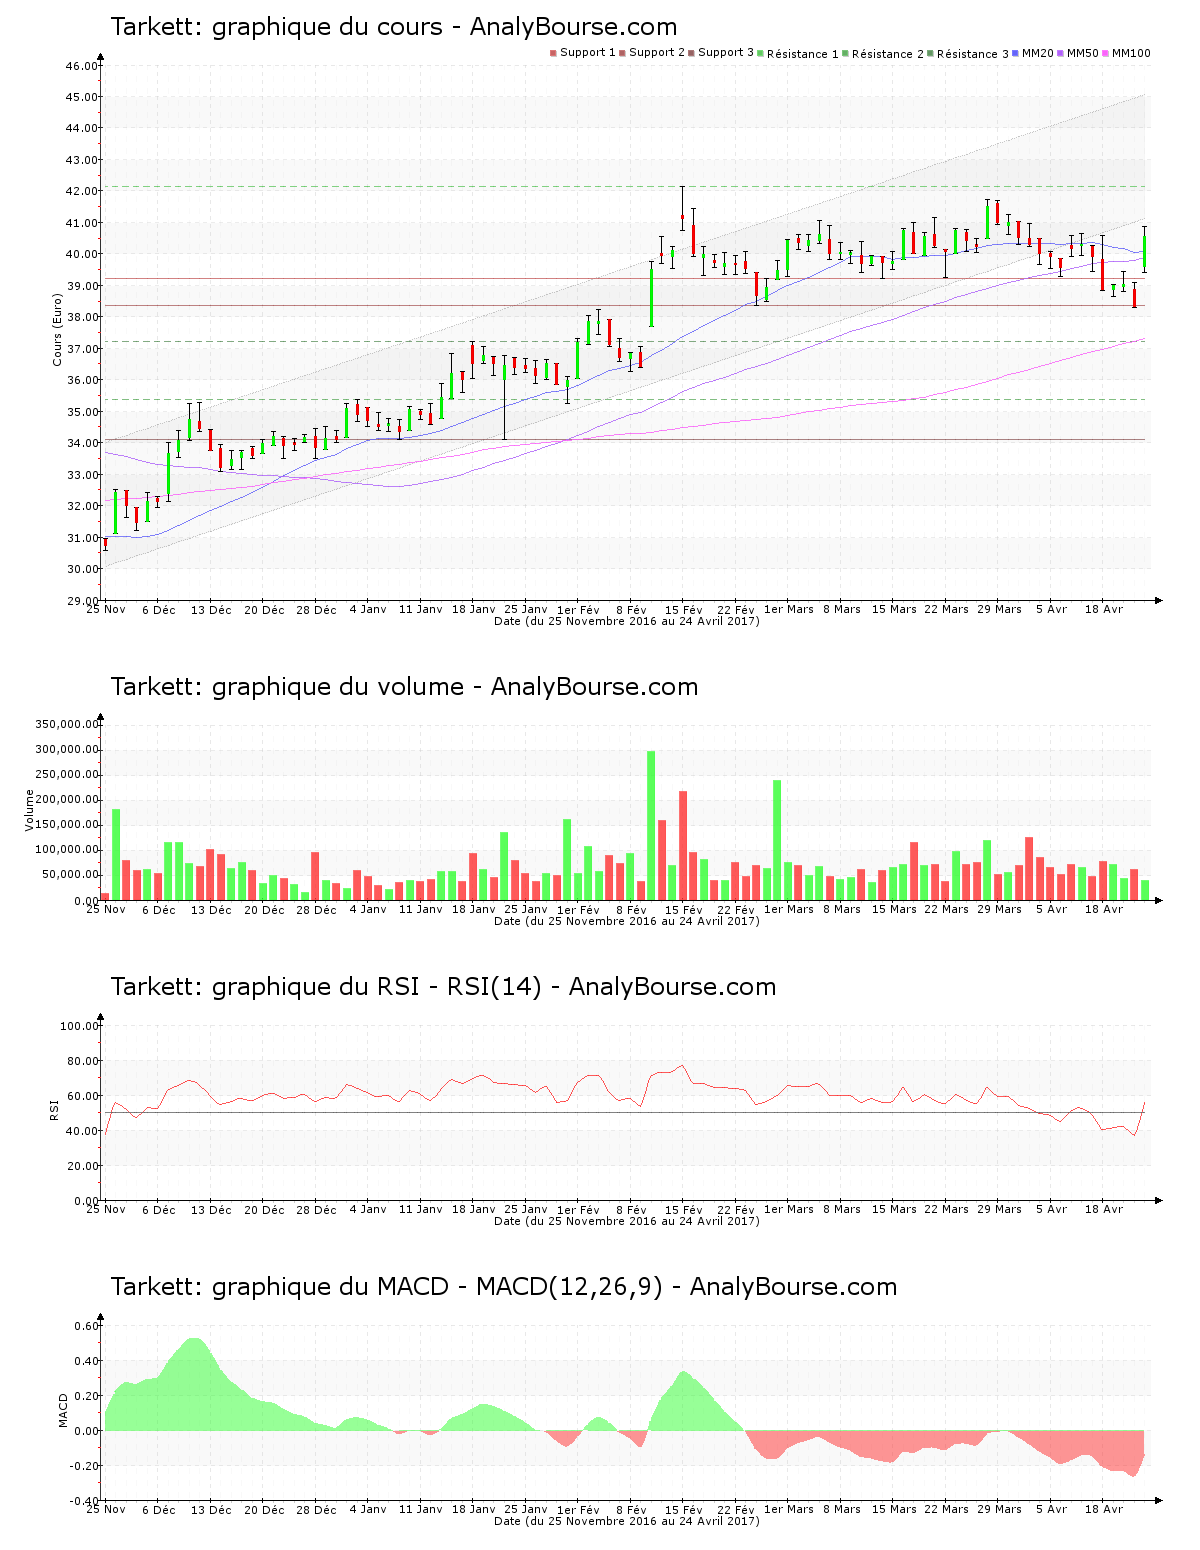Select the 'Support 2' legend label
1200x1550 pixels.
[657, 52]
